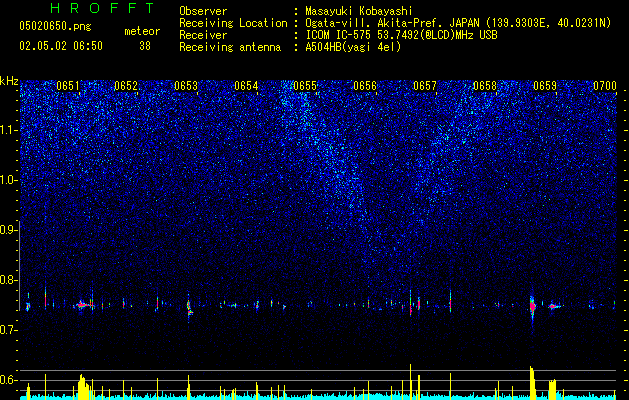Viewport: 629px width, 400px height.
Task: Click the meteor echo at 0653
Action: tap(189, 307)
